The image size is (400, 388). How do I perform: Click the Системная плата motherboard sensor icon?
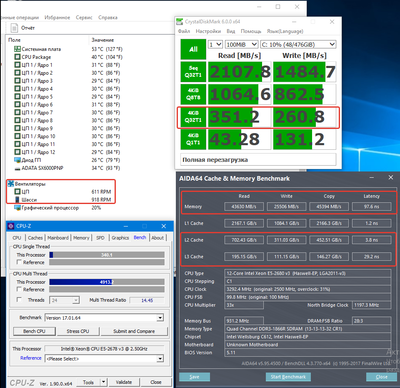pos(17,49)
